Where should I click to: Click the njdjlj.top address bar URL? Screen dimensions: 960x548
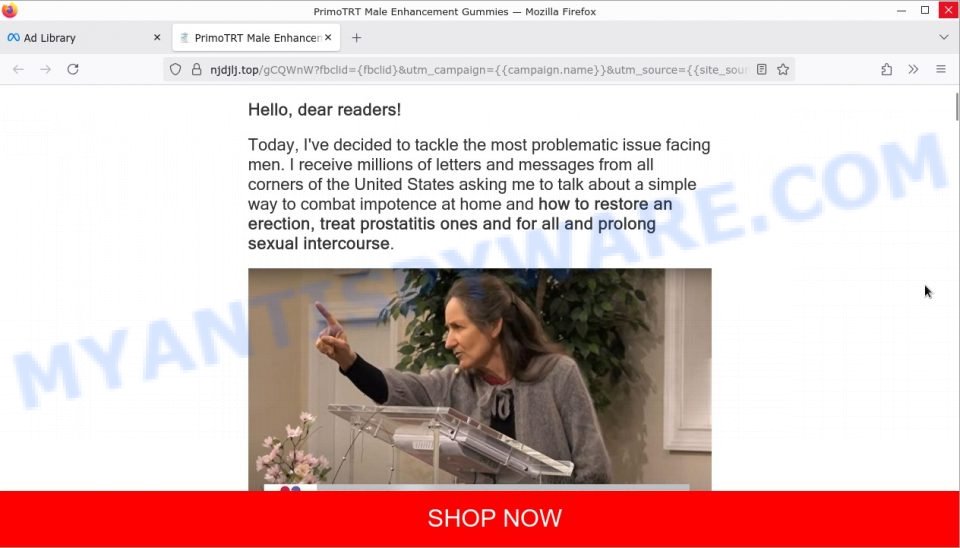[x=478, y=69]
